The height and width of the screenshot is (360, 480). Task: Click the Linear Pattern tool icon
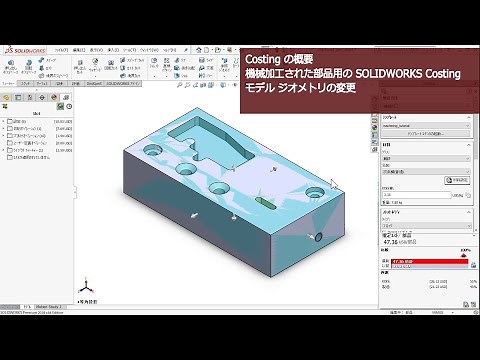coord(167,61)
